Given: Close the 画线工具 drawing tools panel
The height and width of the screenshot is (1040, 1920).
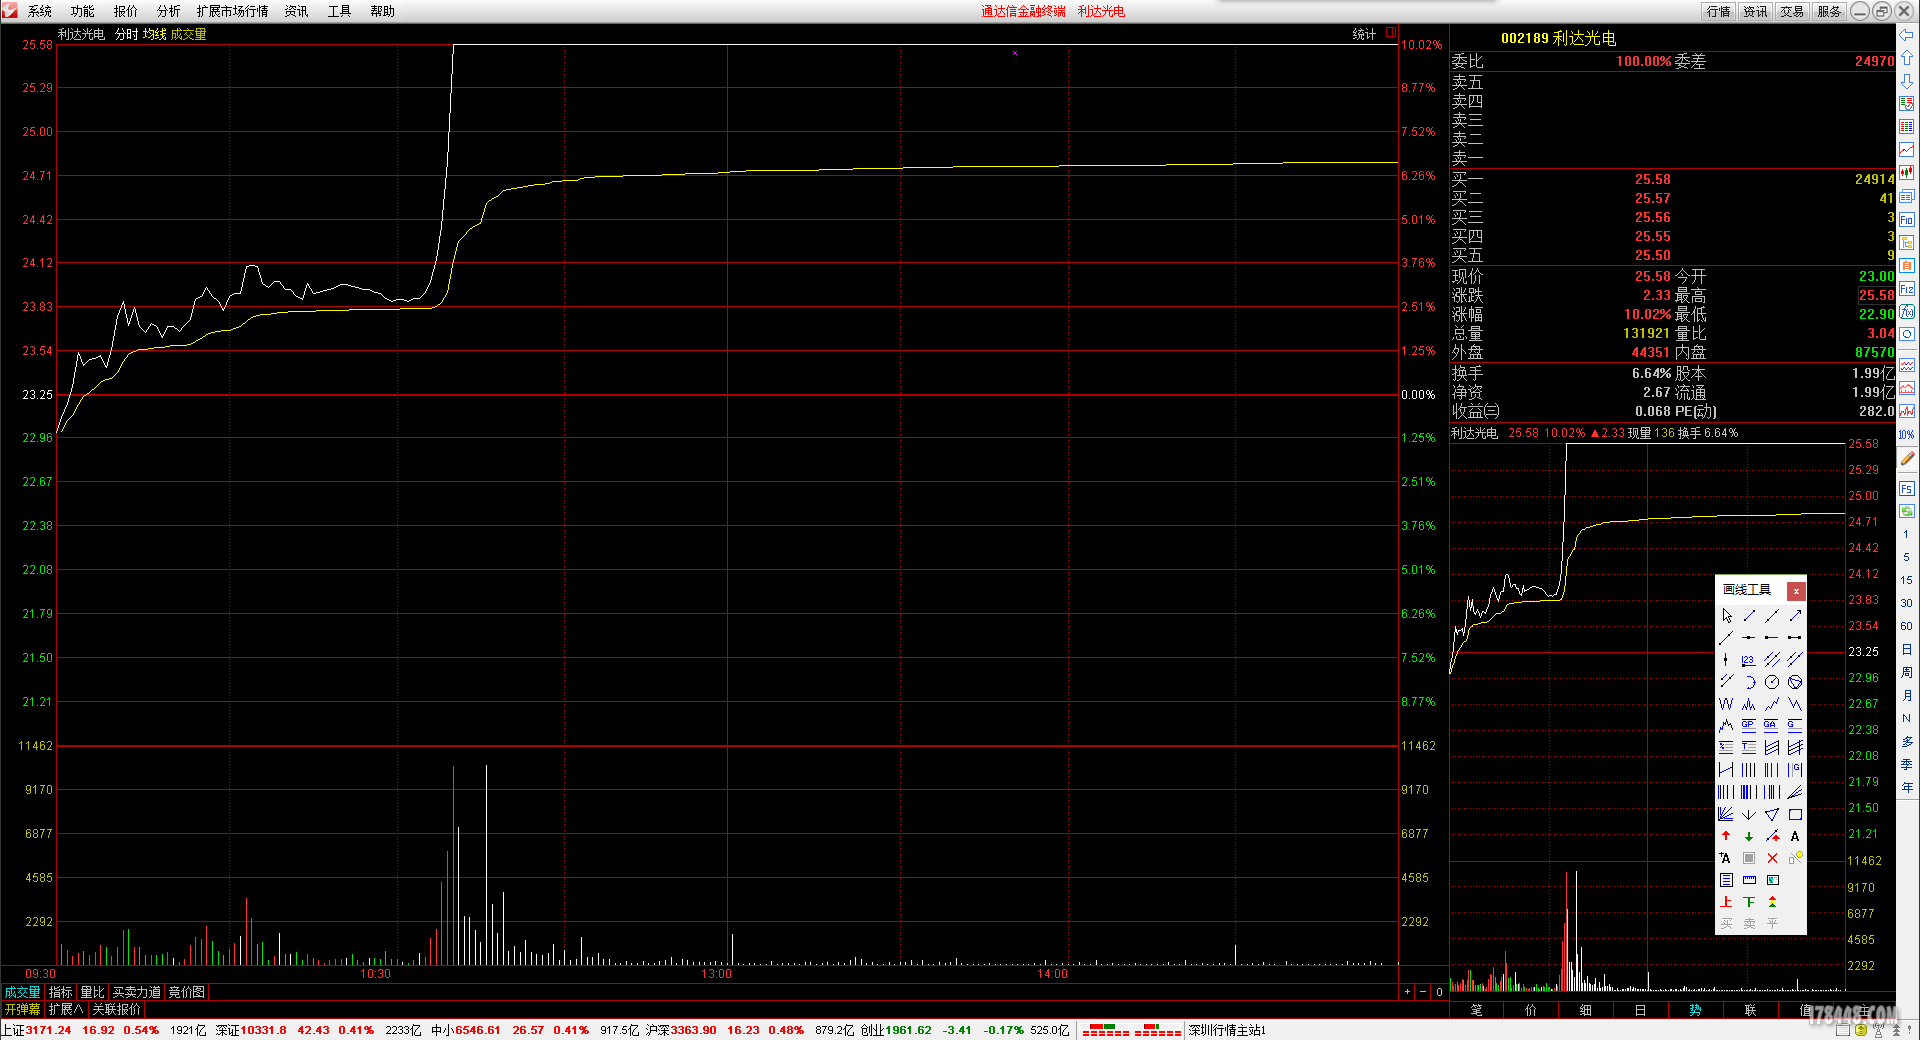Looking at the screenshot, I should 1796,591.
